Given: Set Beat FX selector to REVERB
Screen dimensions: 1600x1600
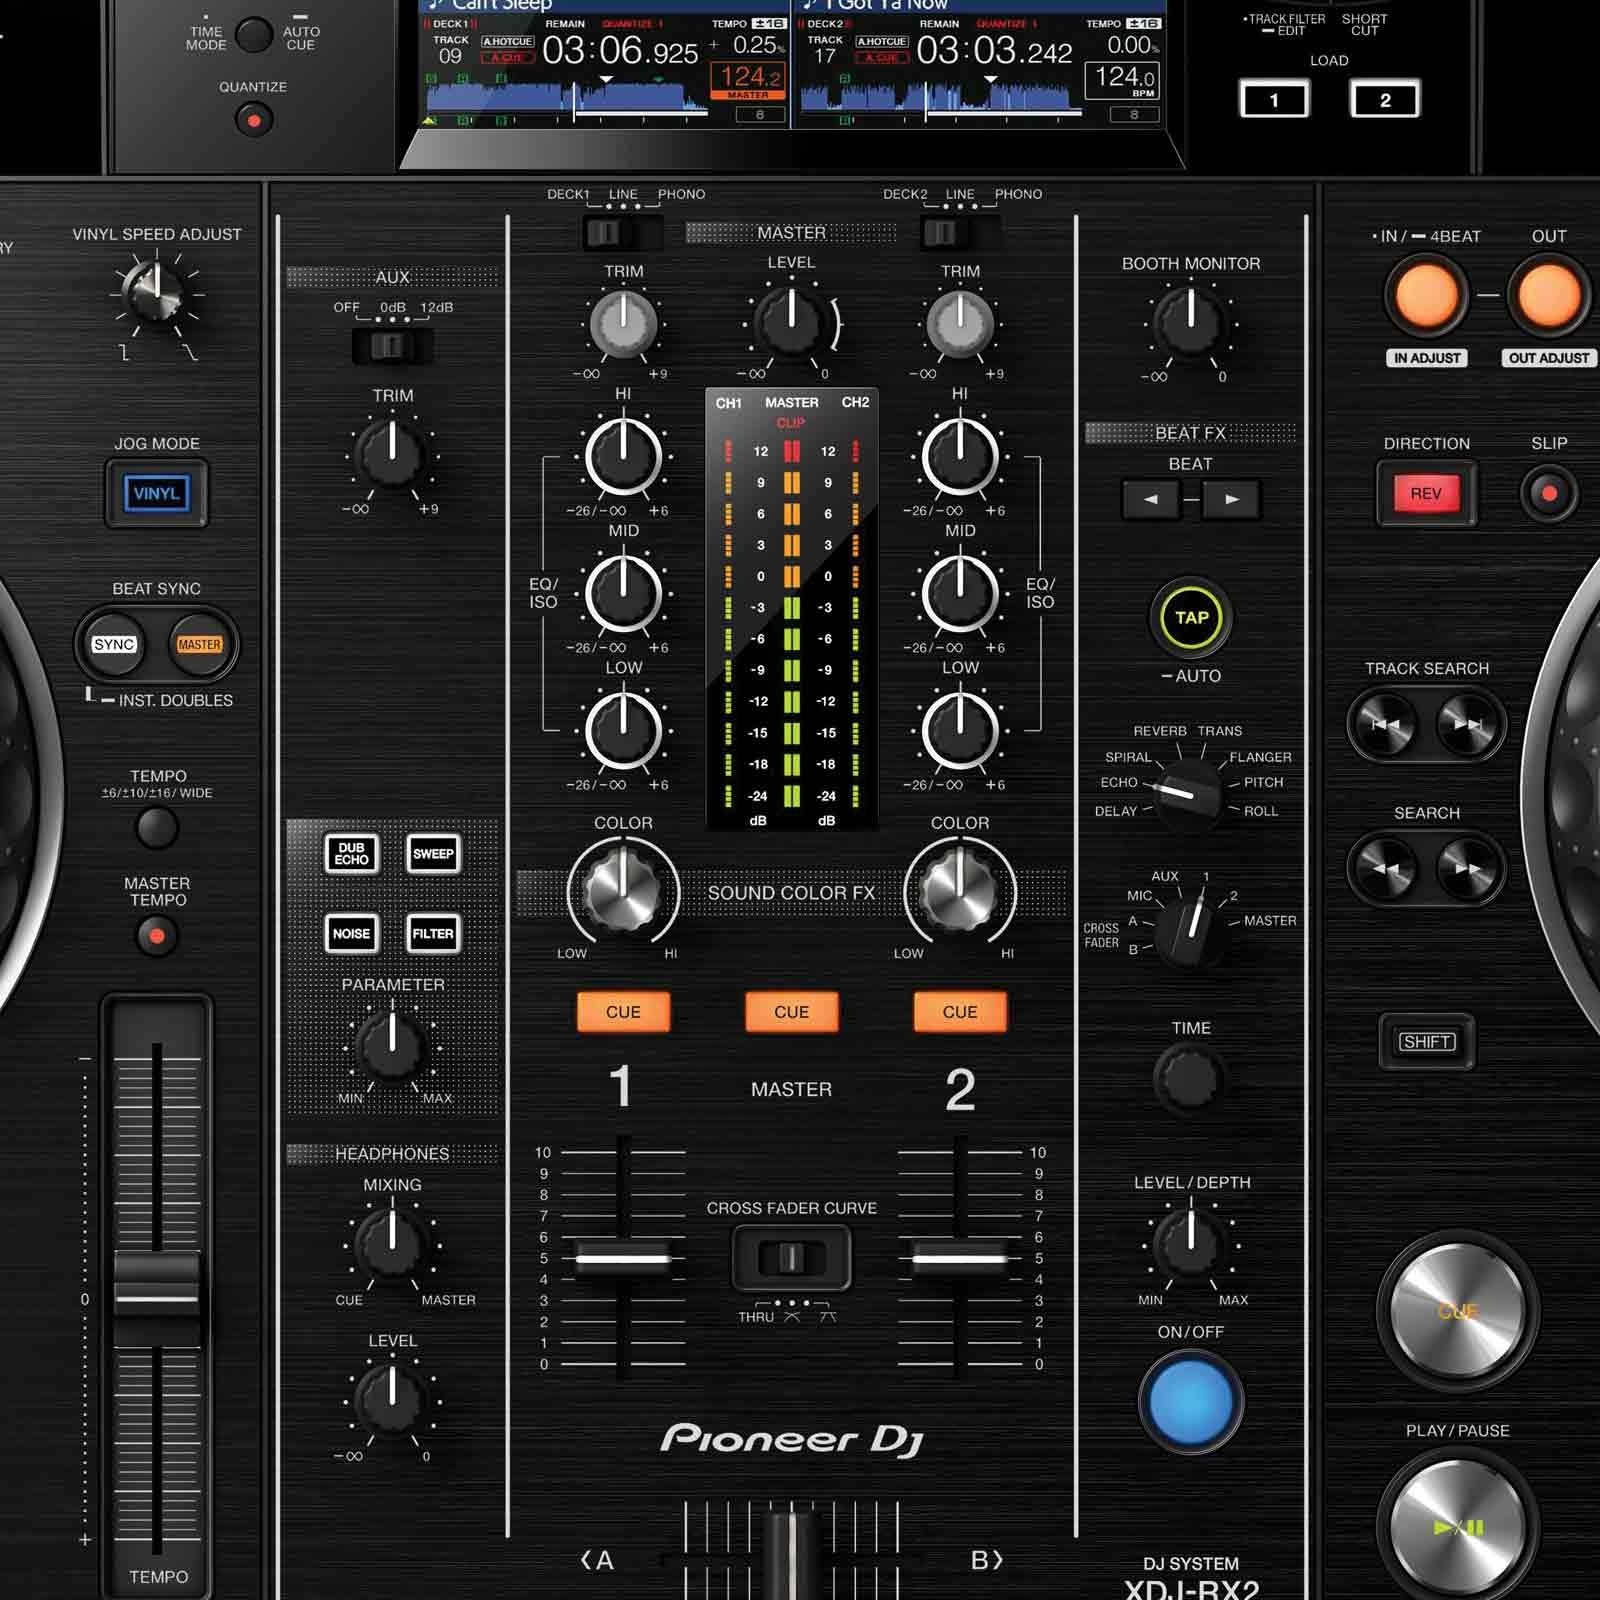Looking at the screenshot, I should click(x=1159, y=730).
